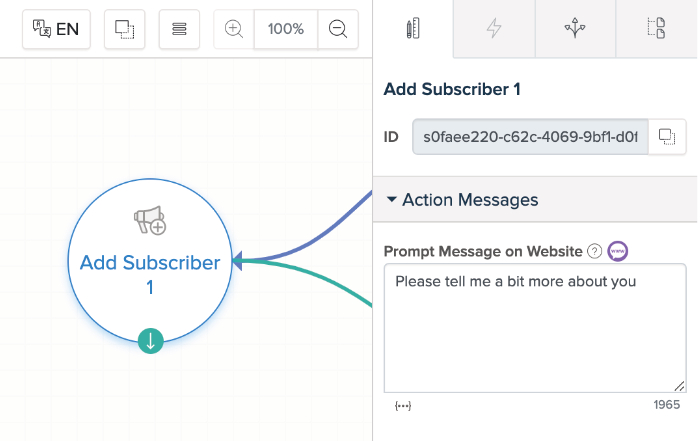The width and height of the screenshot is (700, 441).
Task: Click the purple chat bubble icon
Action: (x=618, y=251)
